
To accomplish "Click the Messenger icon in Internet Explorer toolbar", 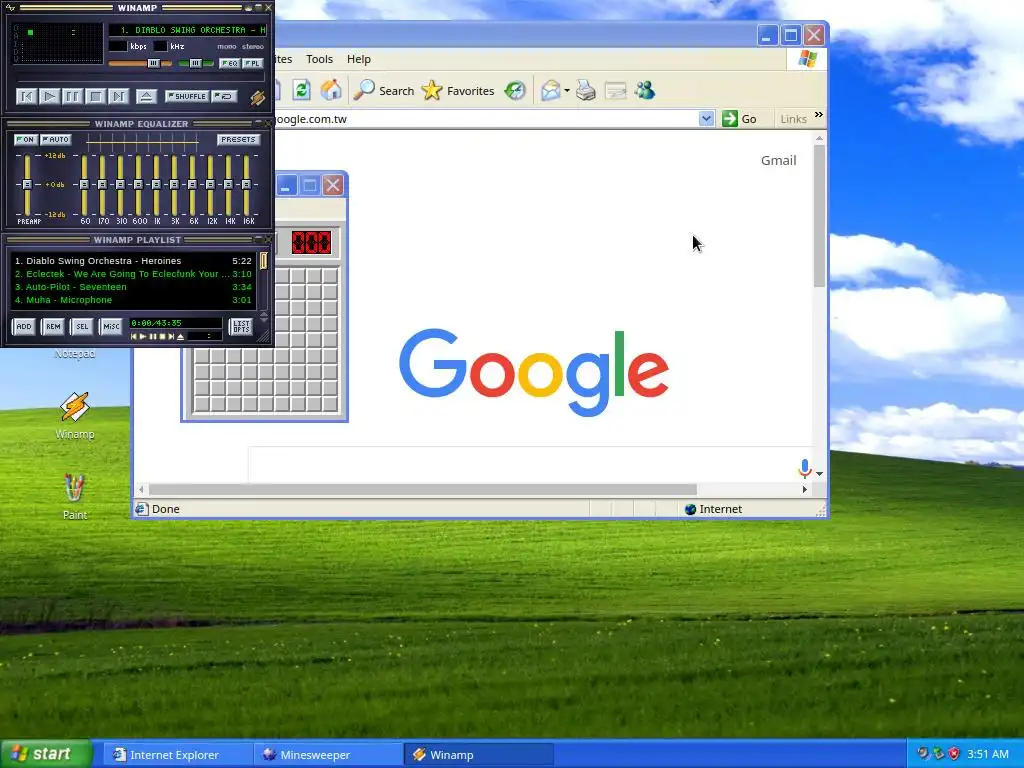I will (645, 90).
